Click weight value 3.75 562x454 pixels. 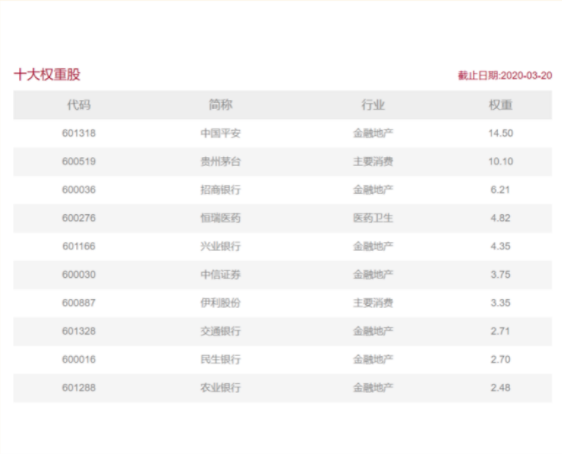click(500, 275)
